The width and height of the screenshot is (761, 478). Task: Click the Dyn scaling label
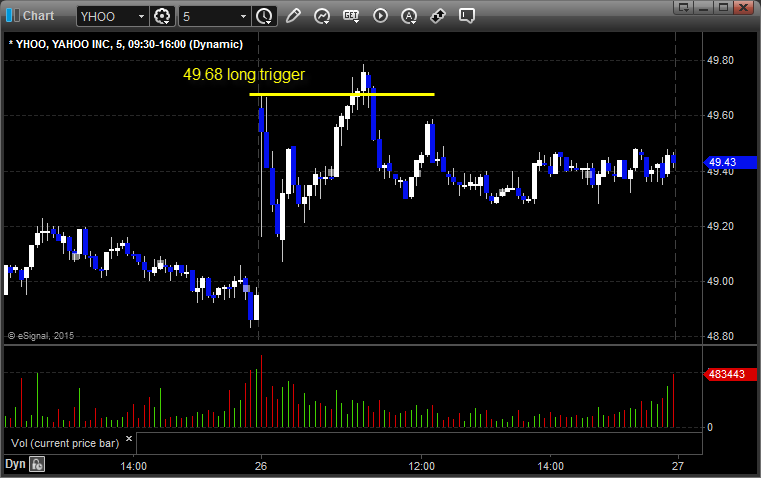(15, 464)
